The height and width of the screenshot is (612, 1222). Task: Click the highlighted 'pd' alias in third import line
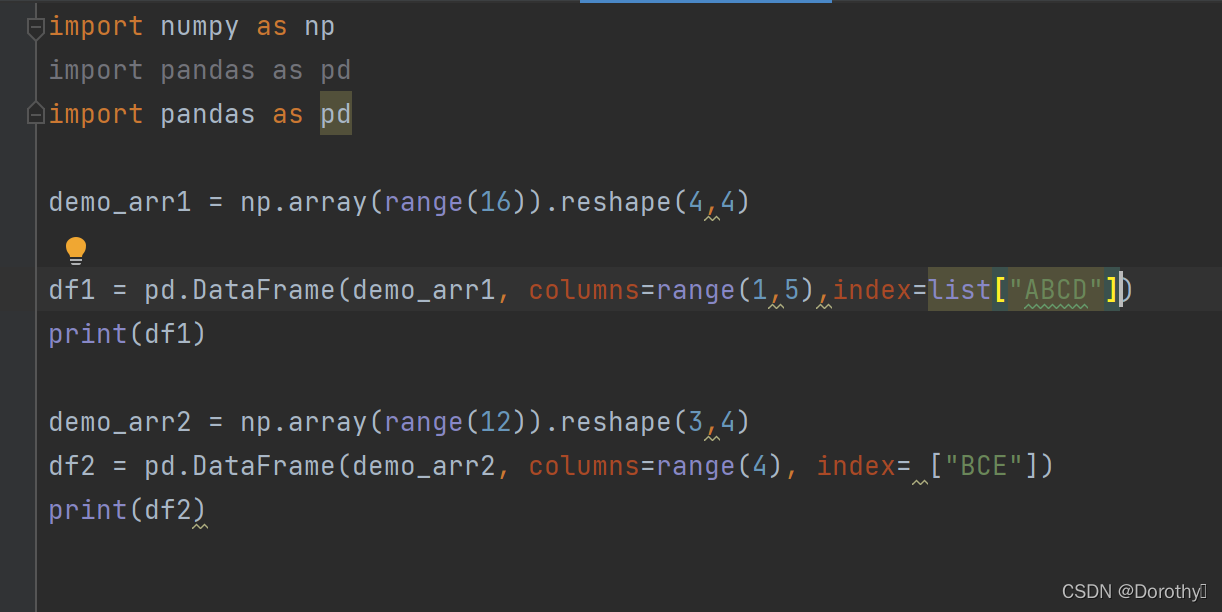[x=336, y=114]
